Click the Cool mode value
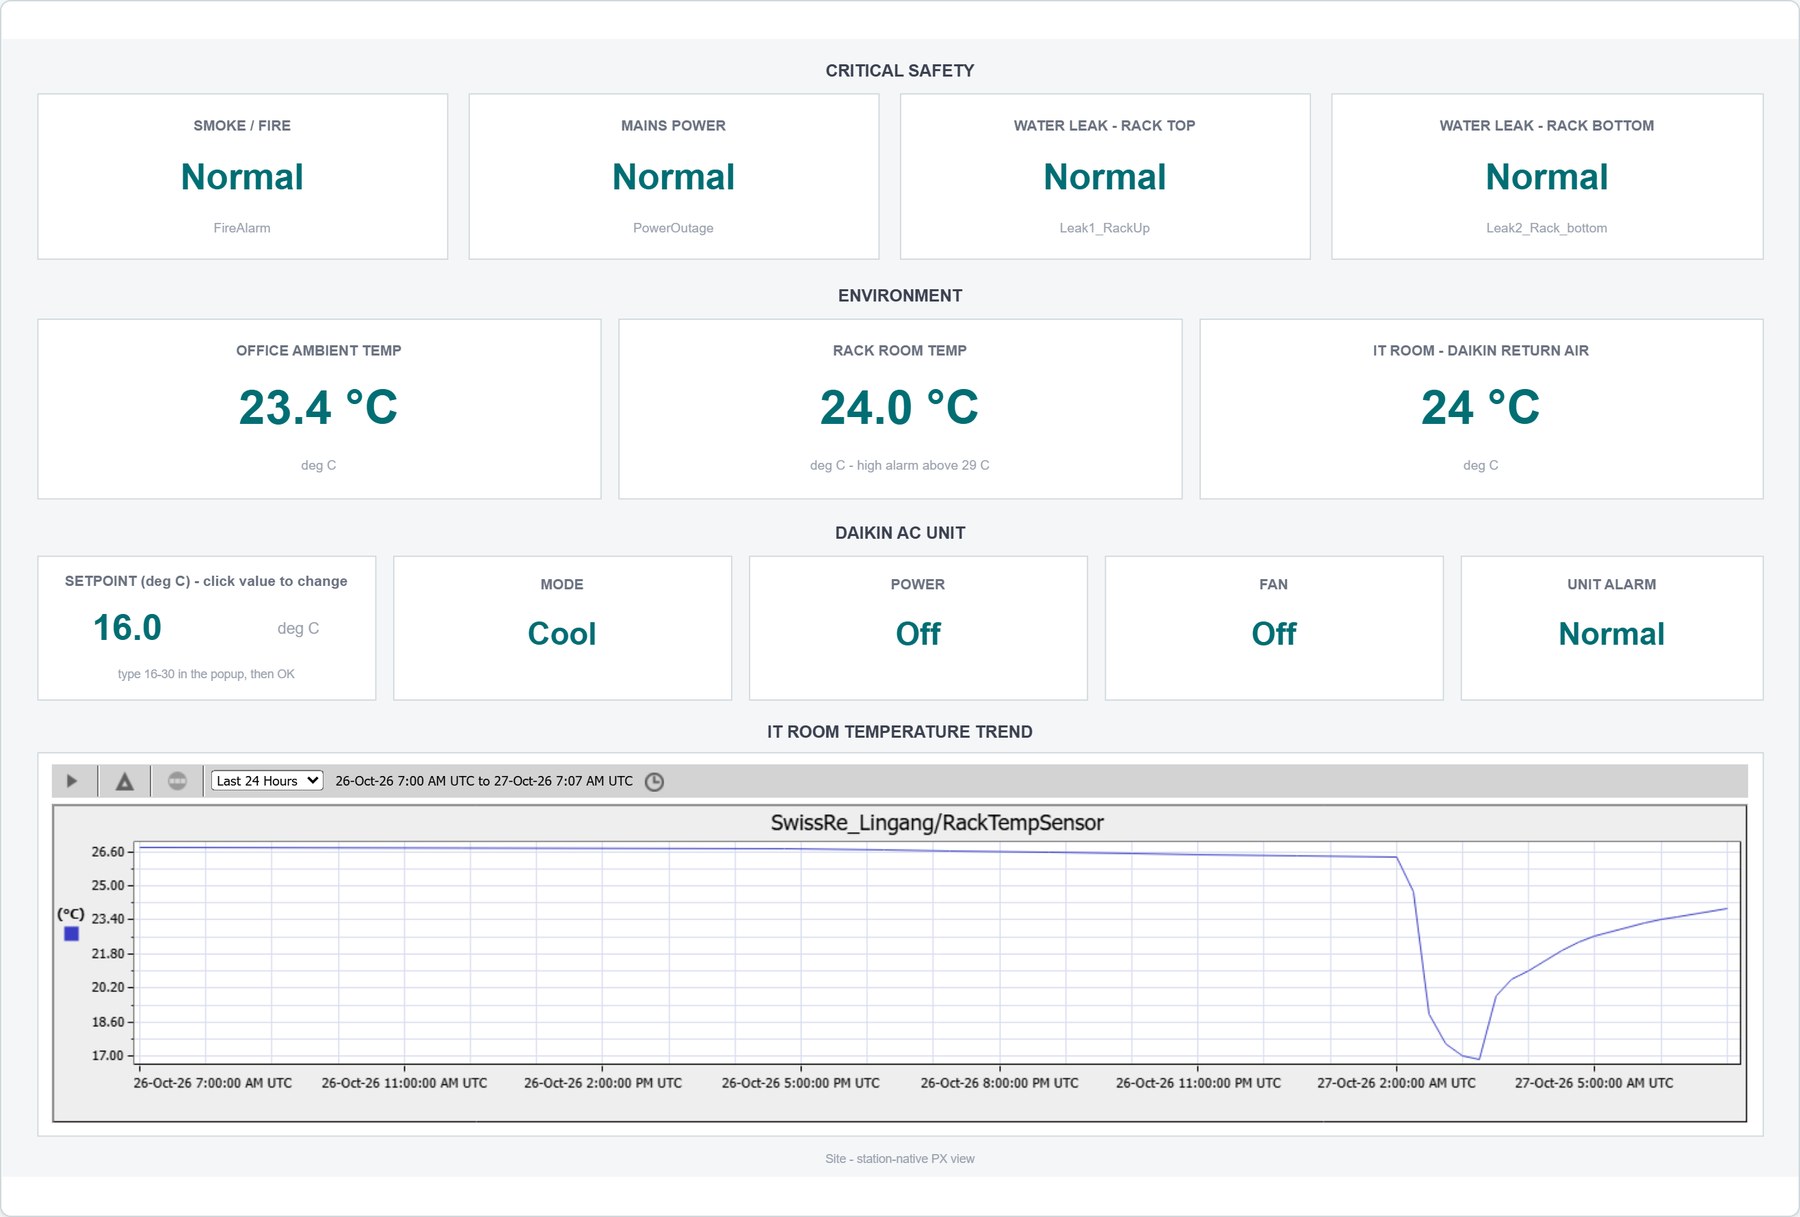1800x1217 pixels. coord(562,634)
